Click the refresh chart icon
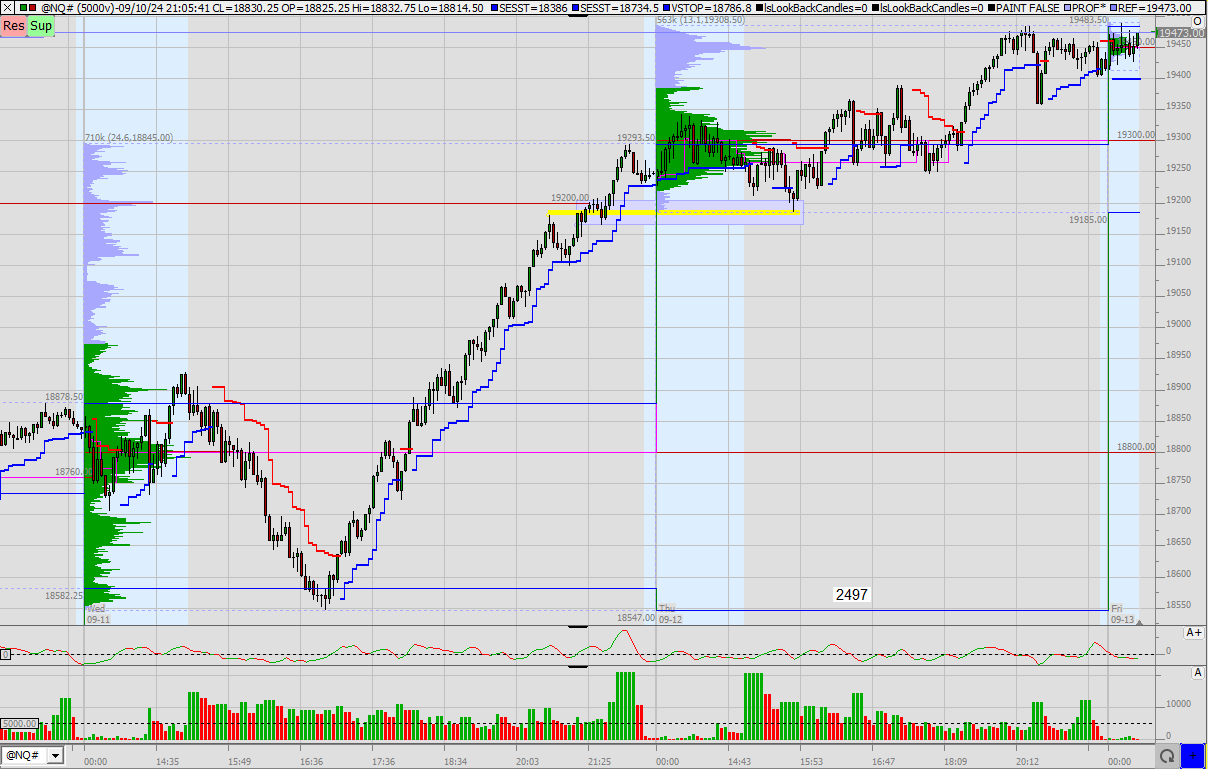The height and width of the screenshot is (769, 1208). click(x=1165, y=756)
